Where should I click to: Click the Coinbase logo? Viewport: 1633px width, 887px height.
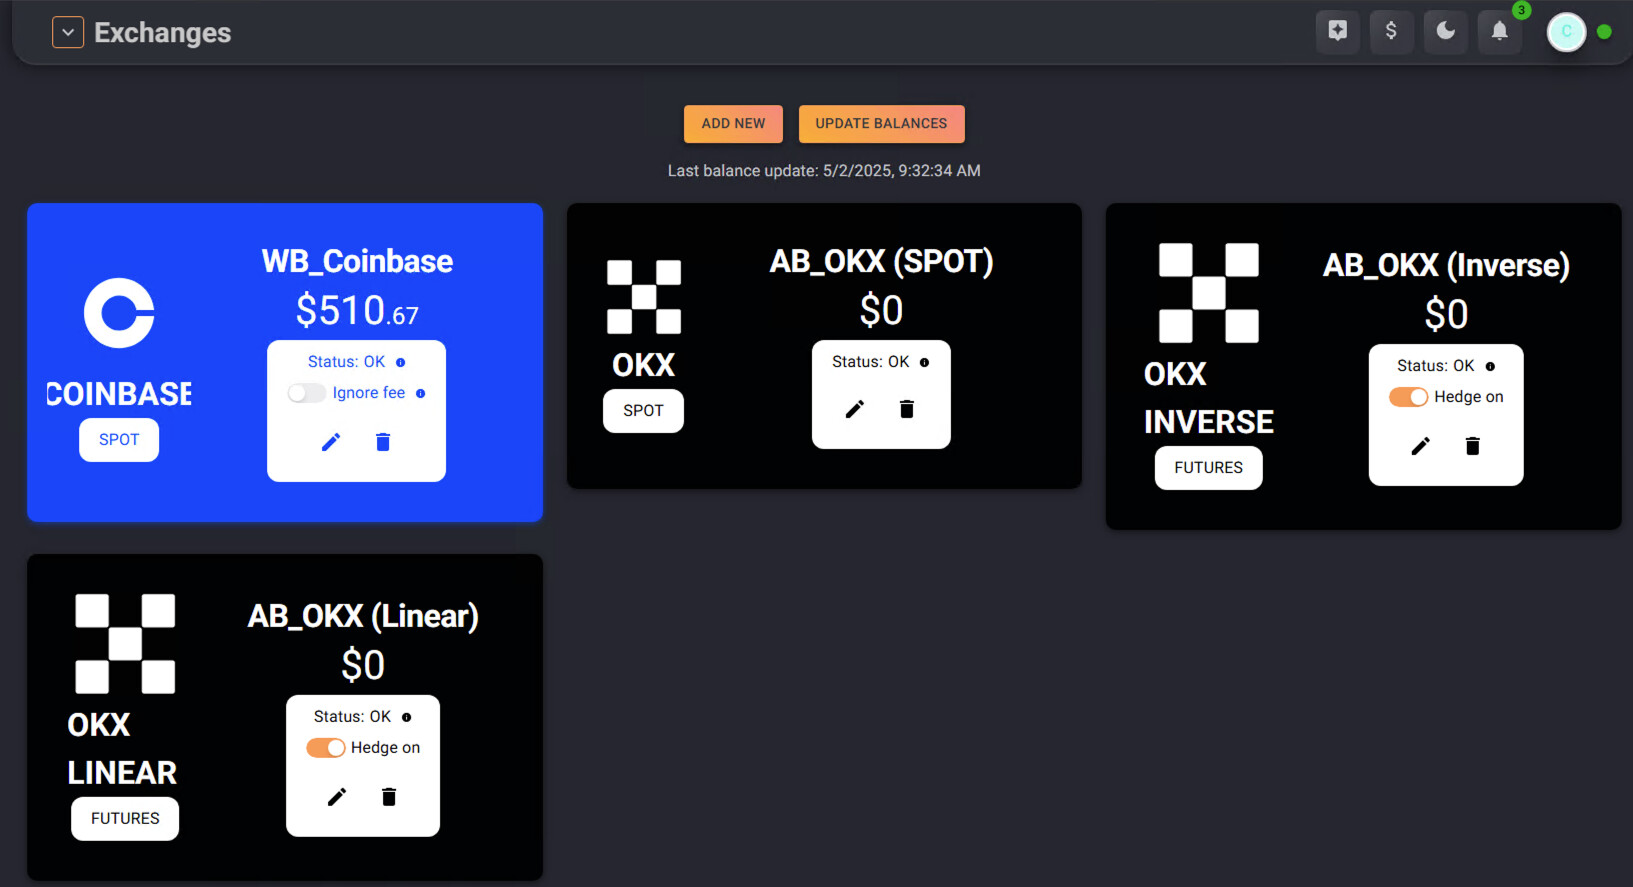click(x=119, y=313)
